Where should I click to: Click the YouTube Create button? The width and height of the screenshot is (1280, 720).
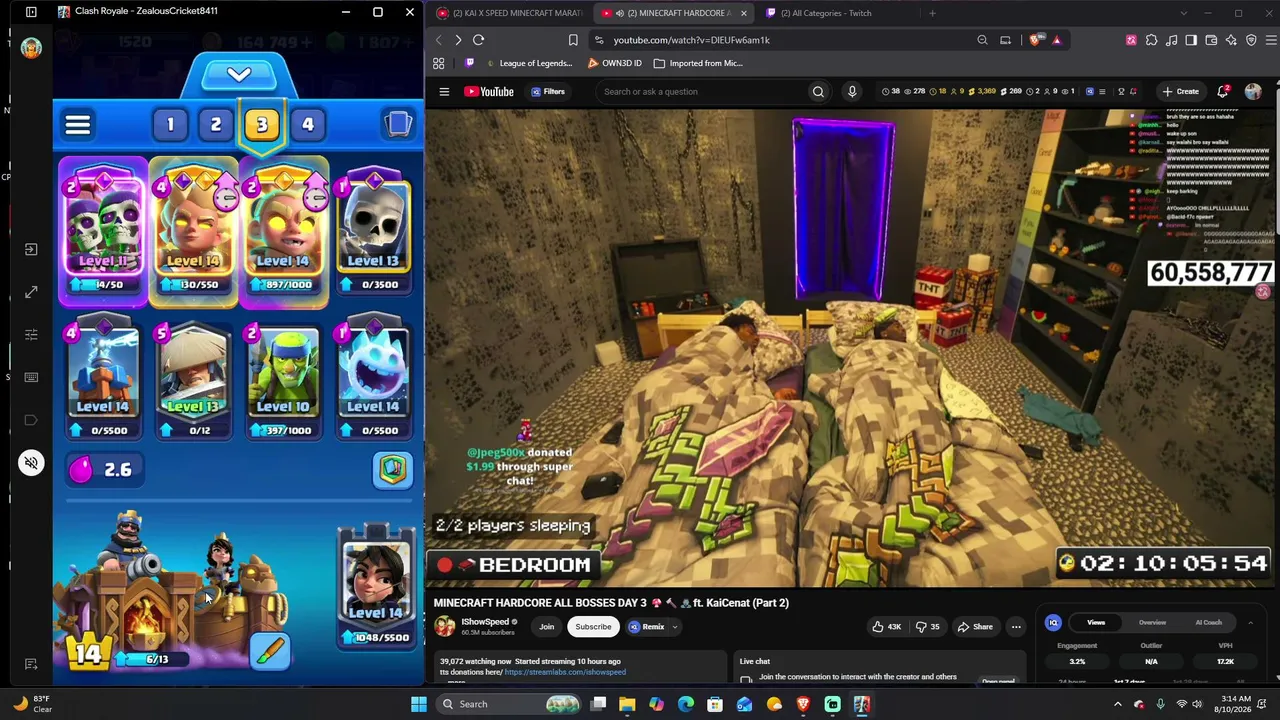[x=1181, y=92]
